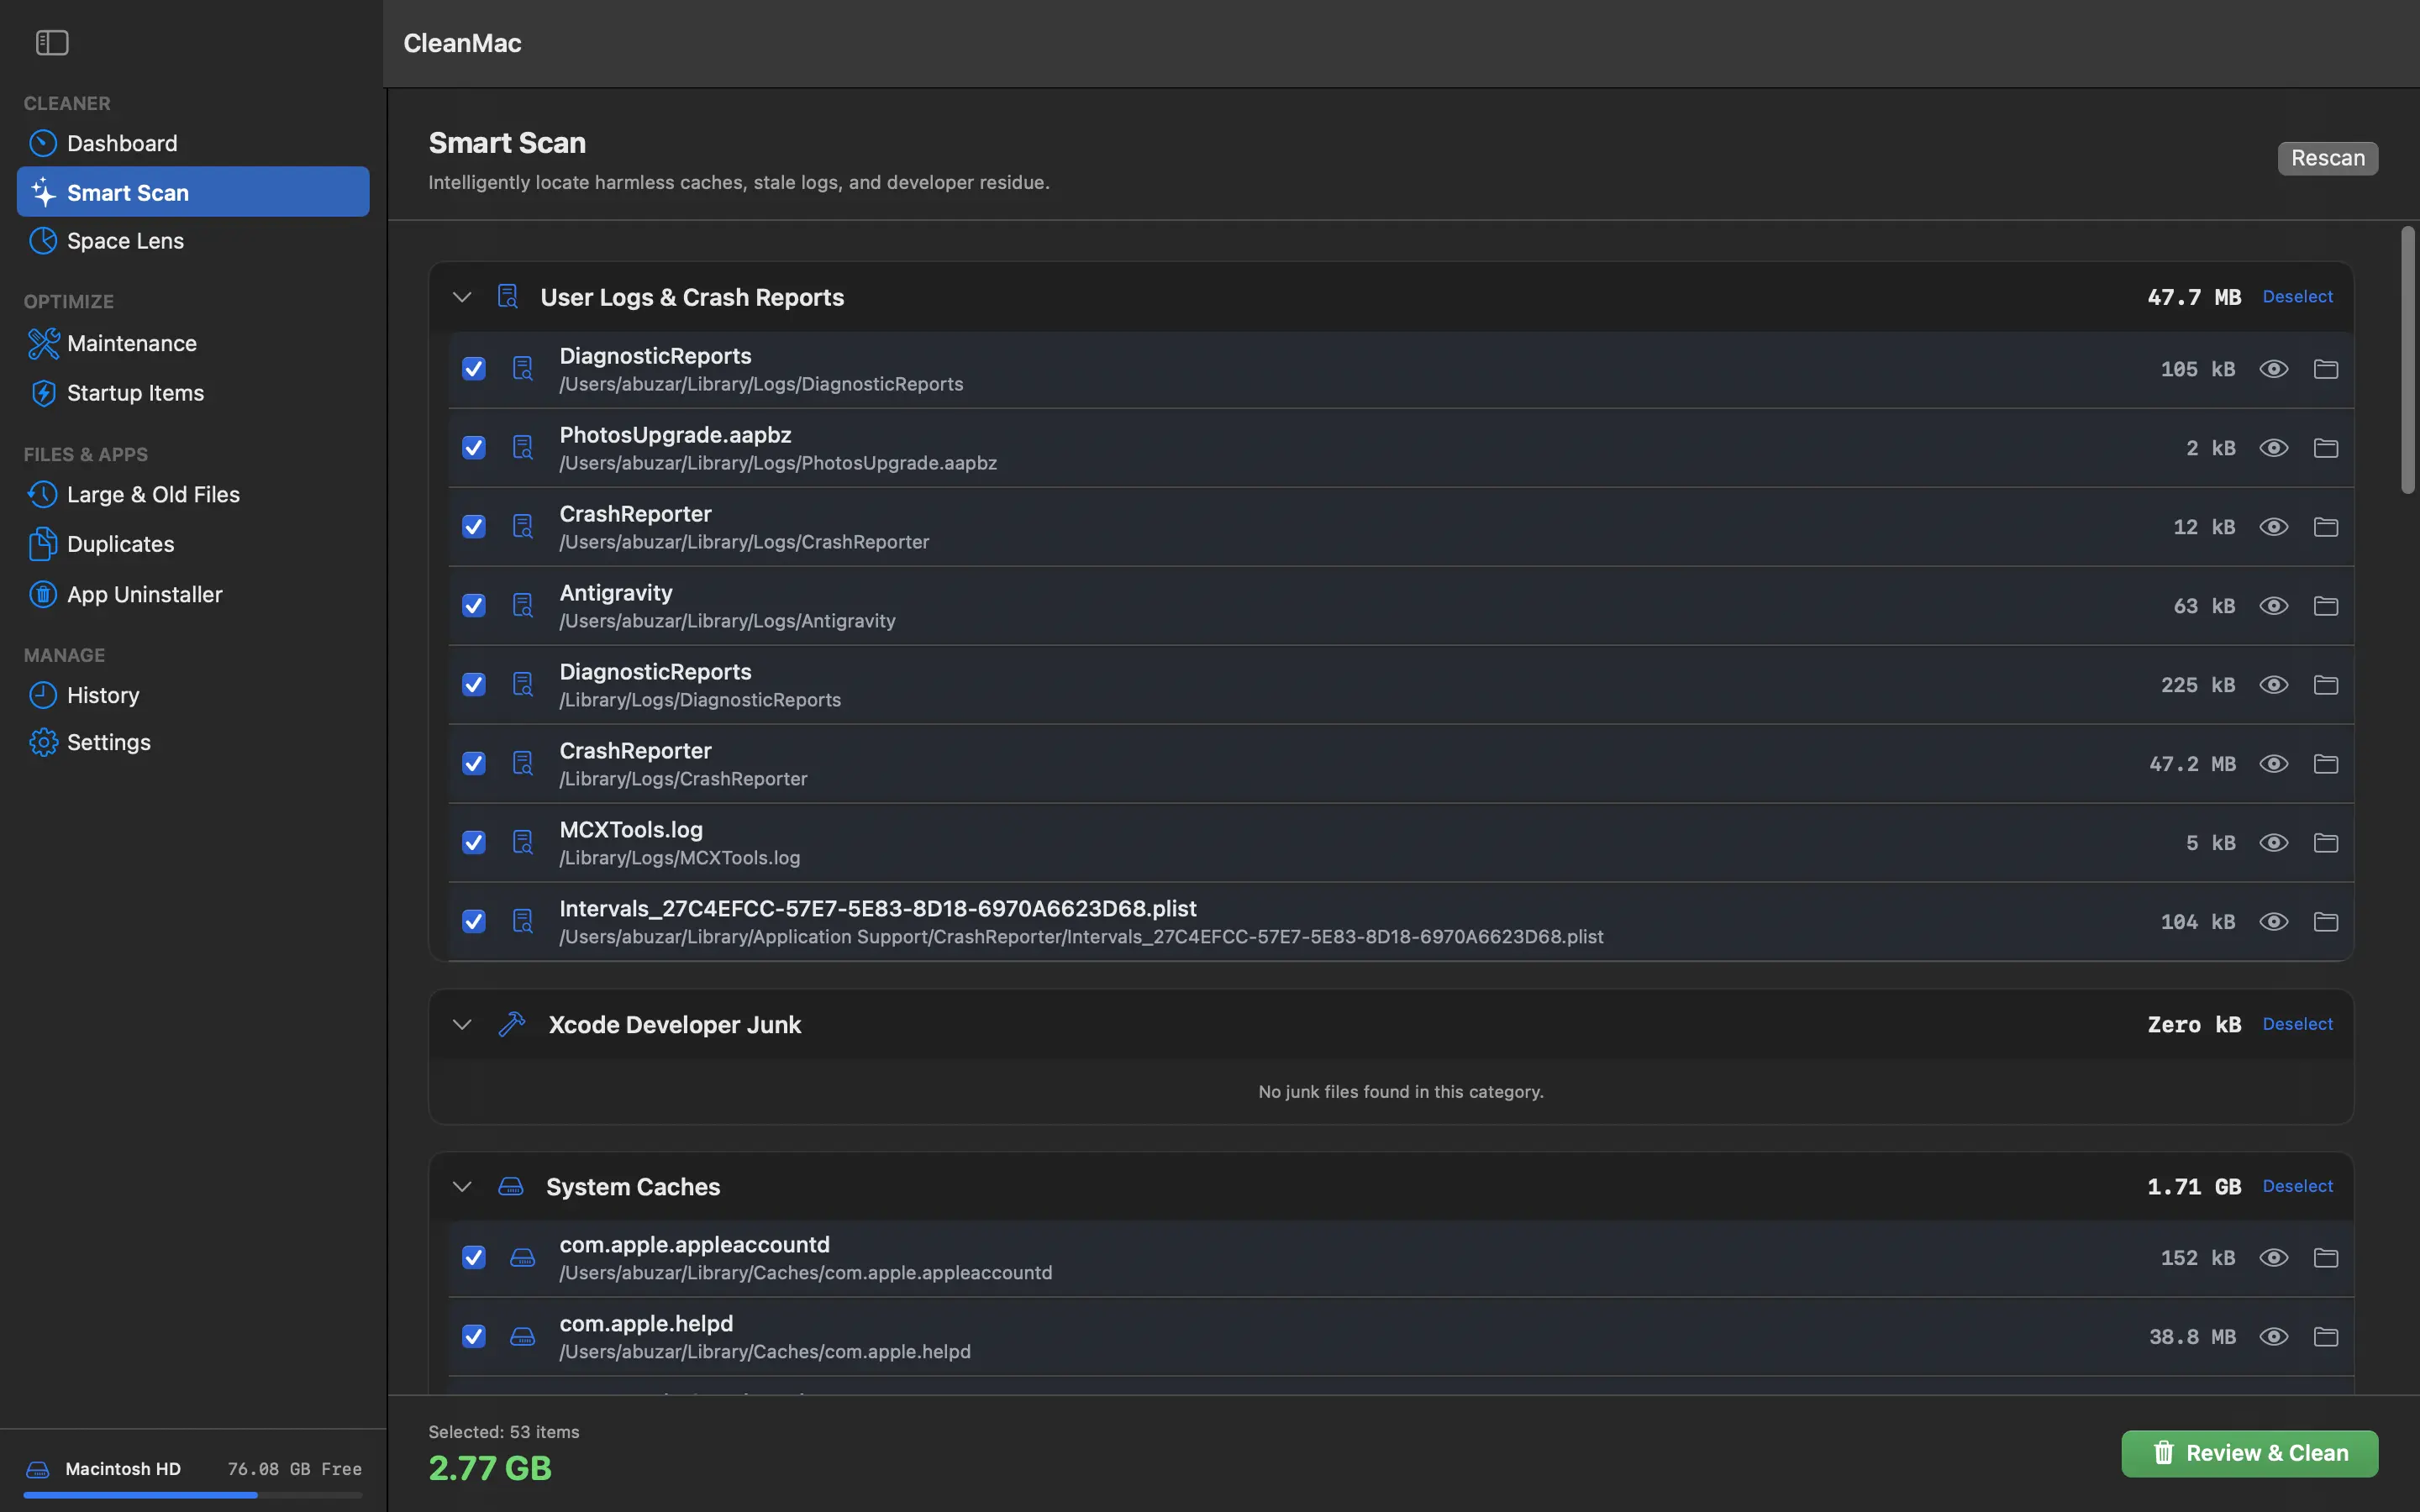Select Duplicates in the sidebar
The width and height of the screenshot is (2420, 1512).
click(x=193, y=545)
